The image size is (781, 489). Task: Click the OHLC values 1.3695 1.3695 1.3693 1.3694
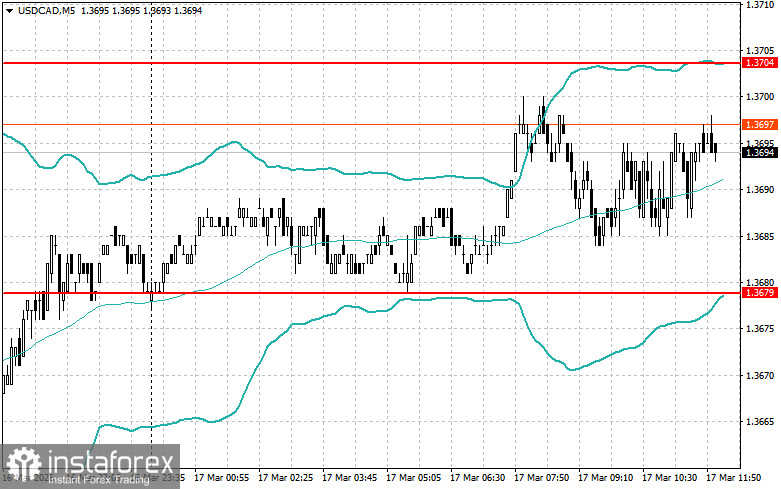[141, 10]
